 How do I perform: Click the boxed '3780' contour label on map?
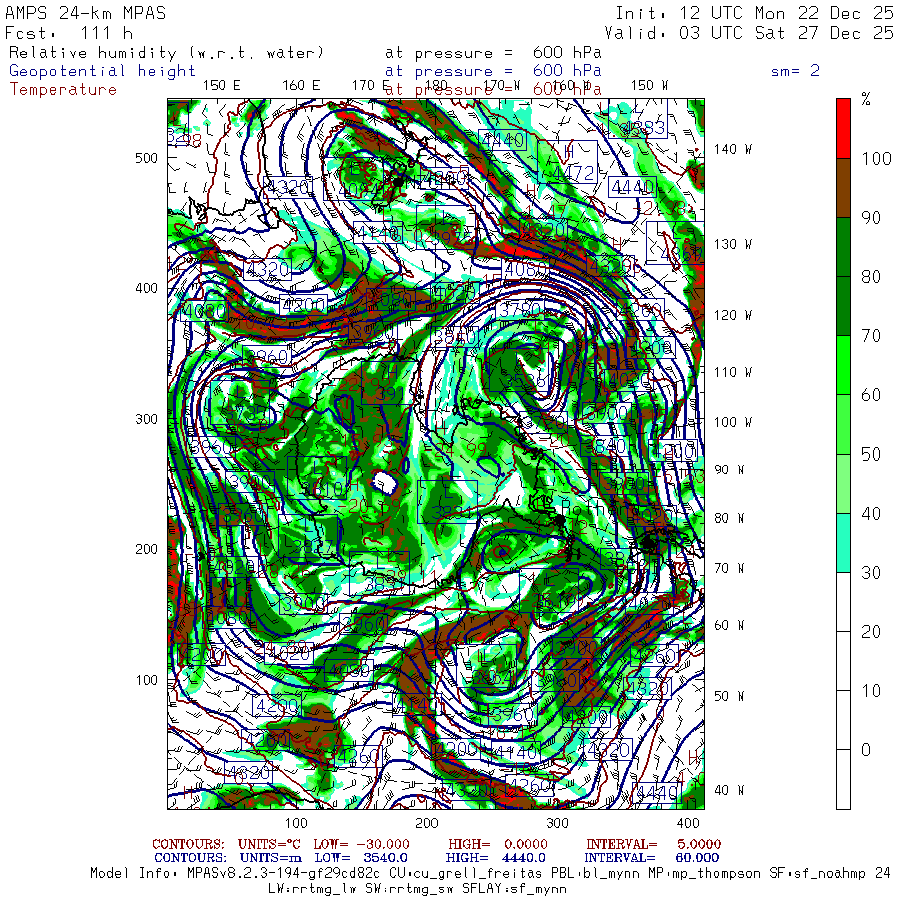click(520, 310)
